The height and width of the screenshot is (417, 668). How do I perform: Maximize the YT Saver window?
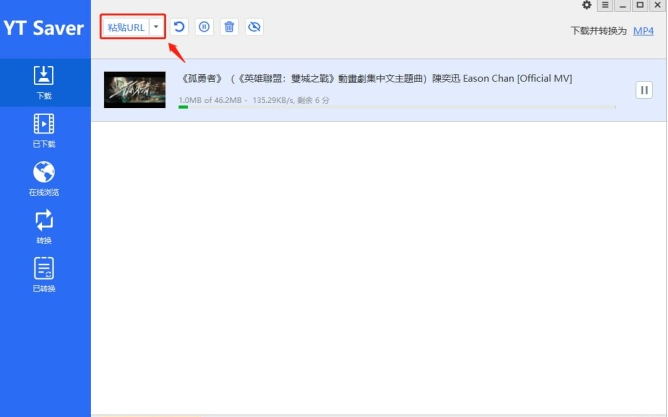pyautogui.click(x=639, y=6)
